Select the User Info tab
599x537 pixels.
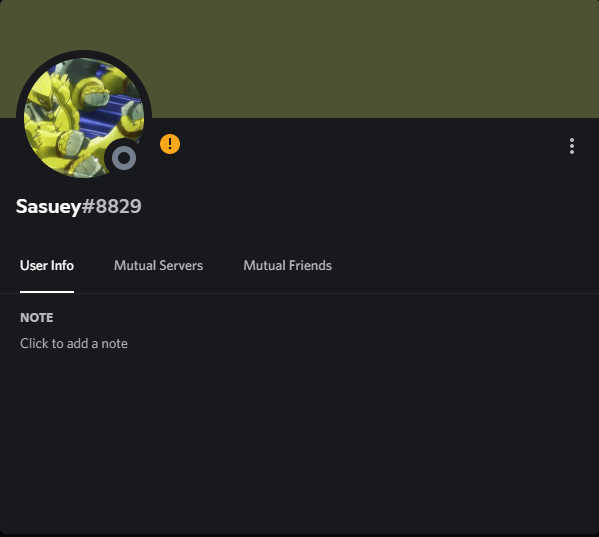[x=47, y=265]
